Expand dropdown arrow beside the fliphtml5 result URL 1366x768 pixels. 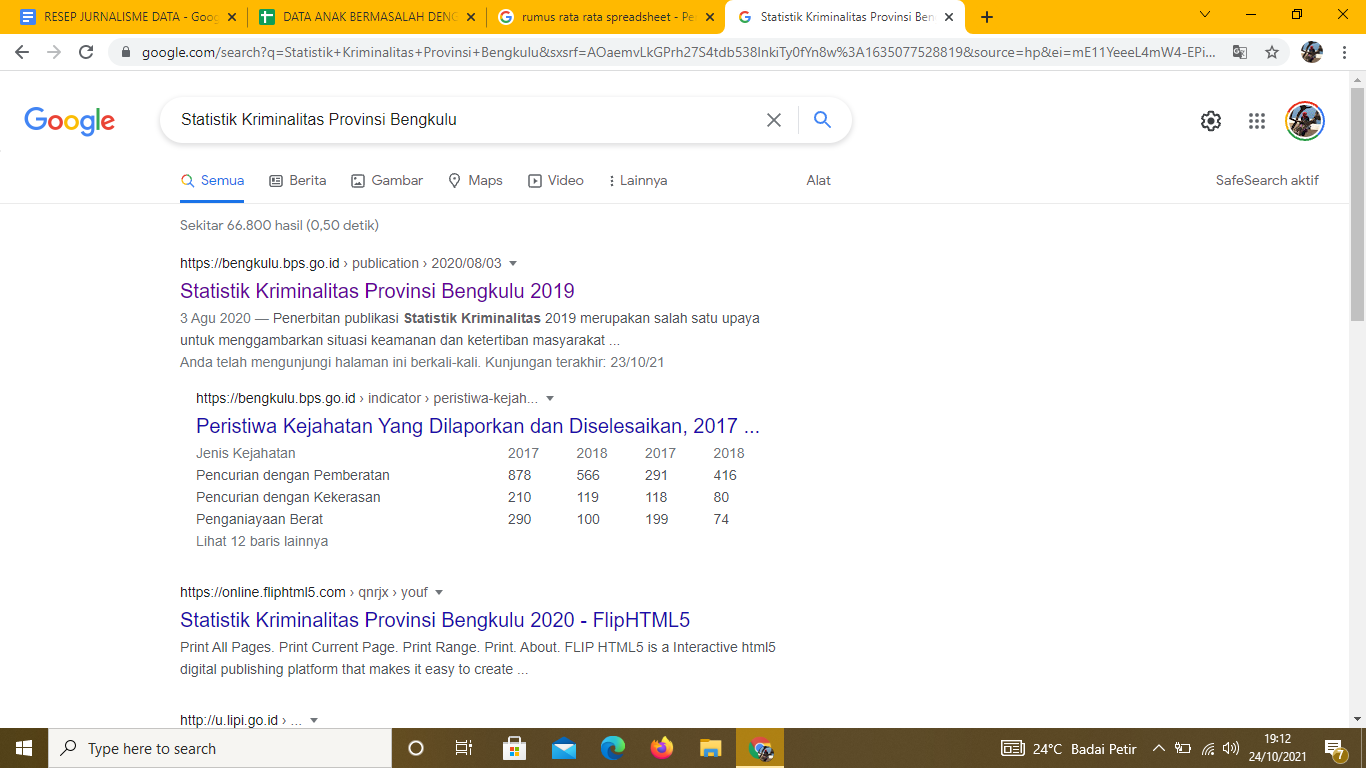[x=439, y=592]
